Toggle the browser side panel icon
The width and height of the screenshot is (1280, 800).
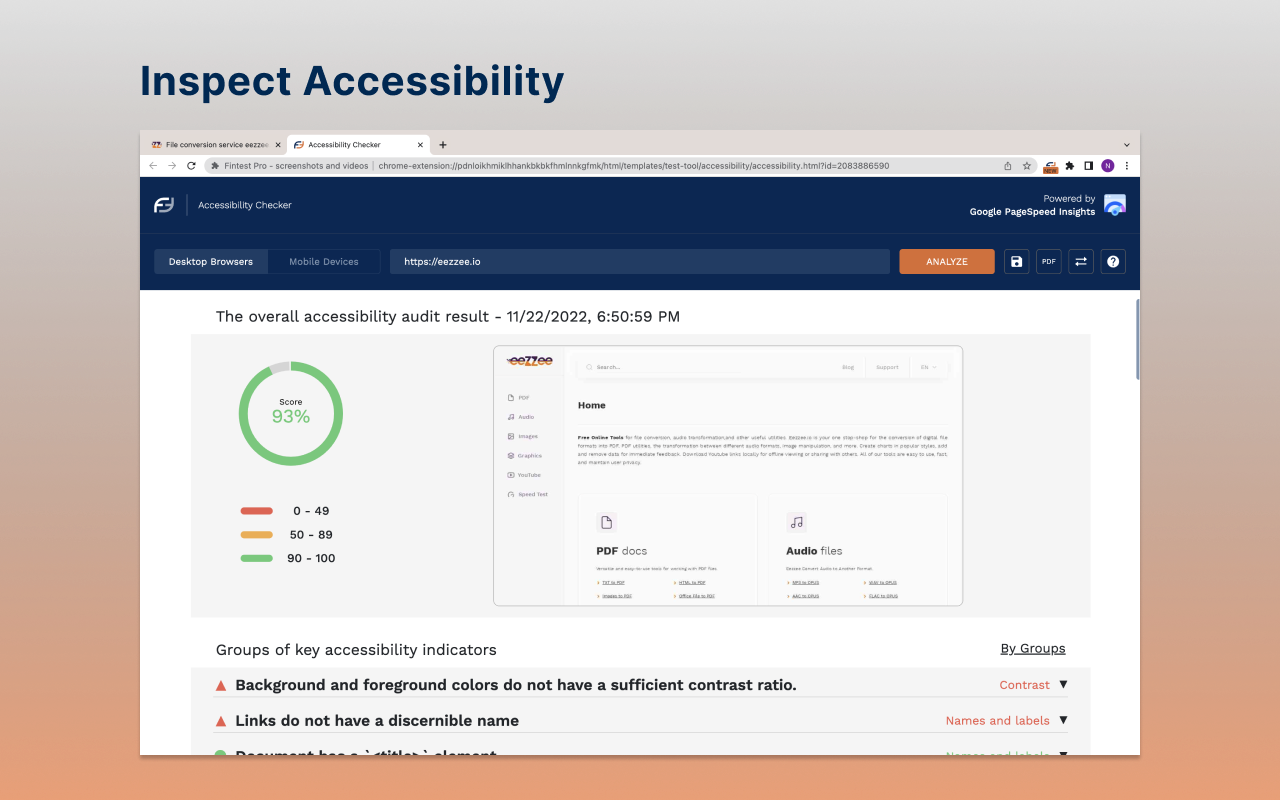point(1089,166)
